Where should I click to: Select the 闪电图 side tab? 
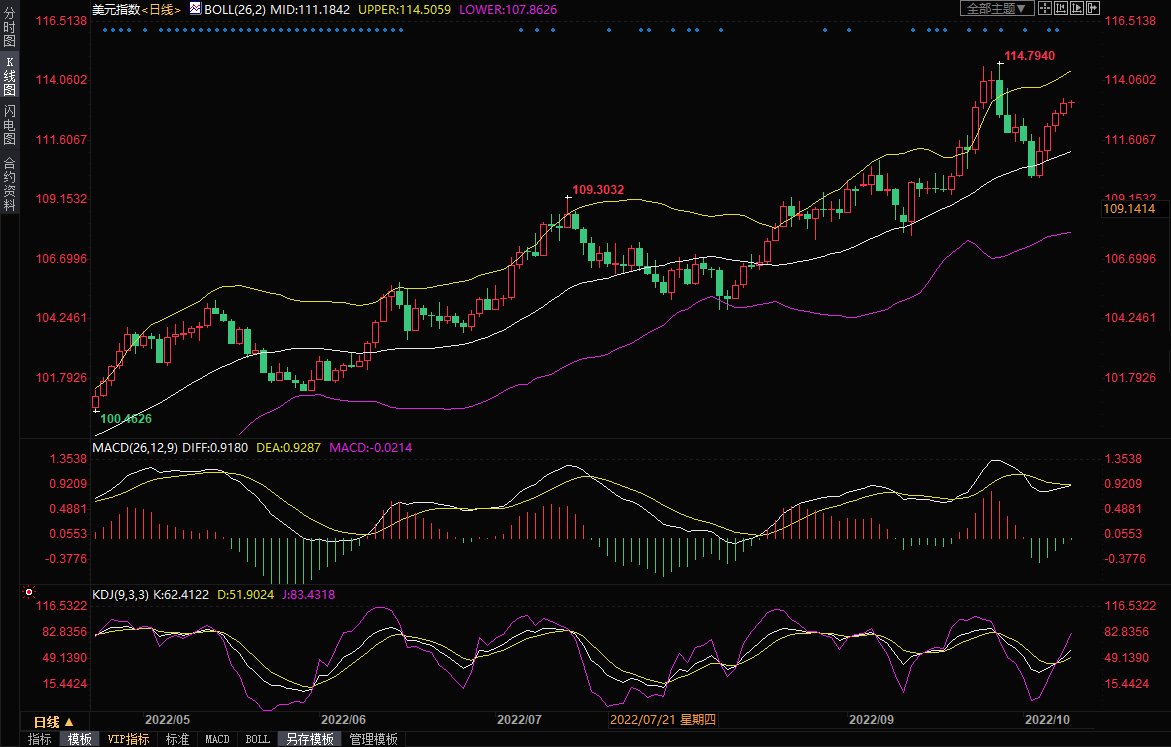click(x=9, y=124)
